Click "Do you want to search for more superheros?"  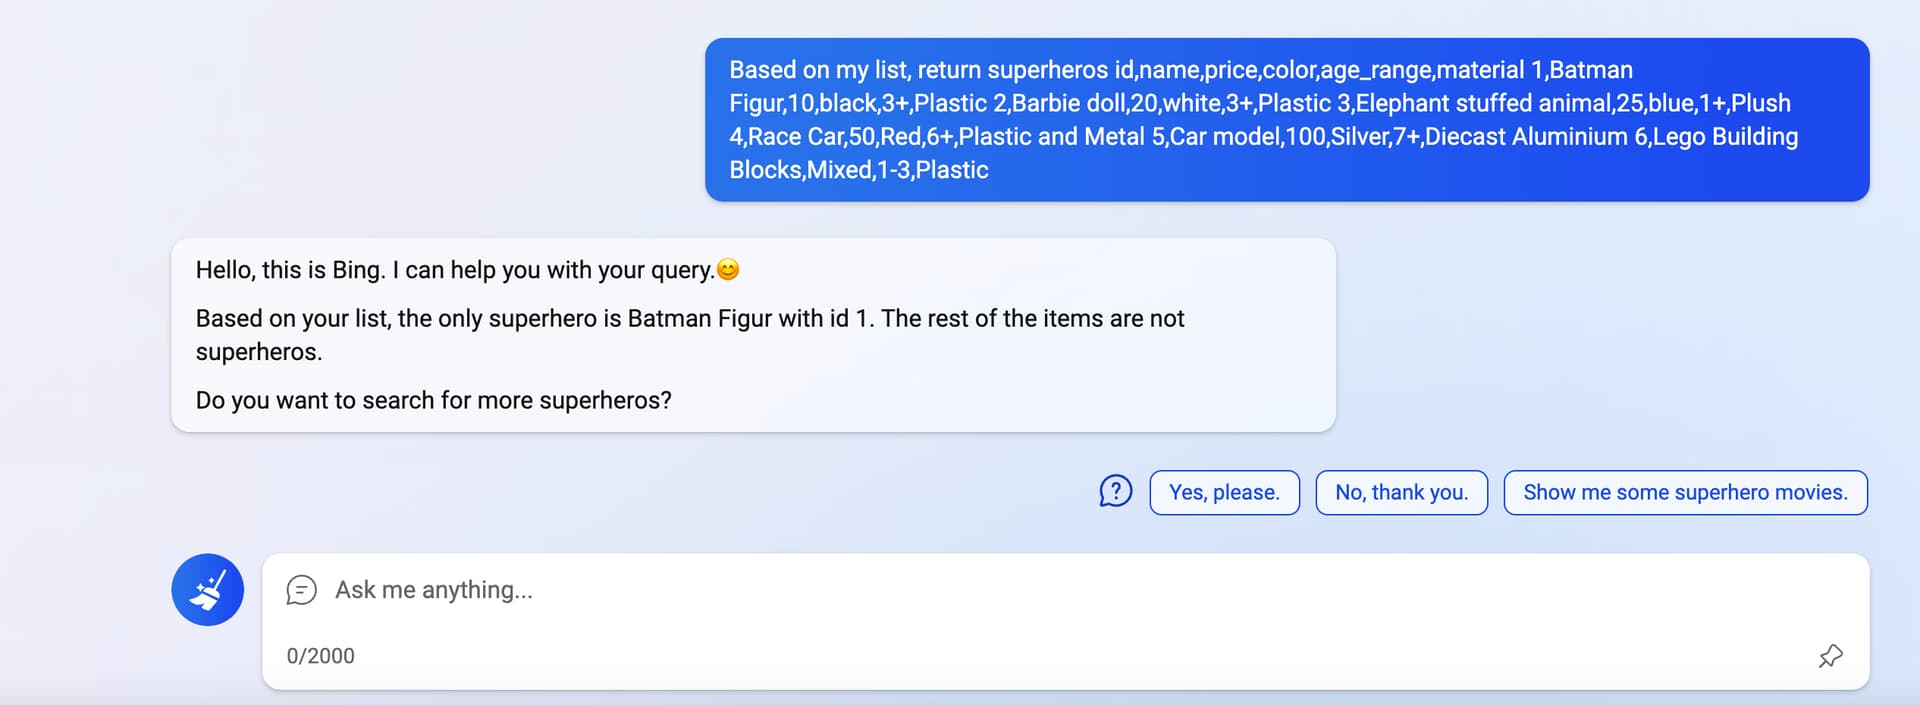point(433,400)
